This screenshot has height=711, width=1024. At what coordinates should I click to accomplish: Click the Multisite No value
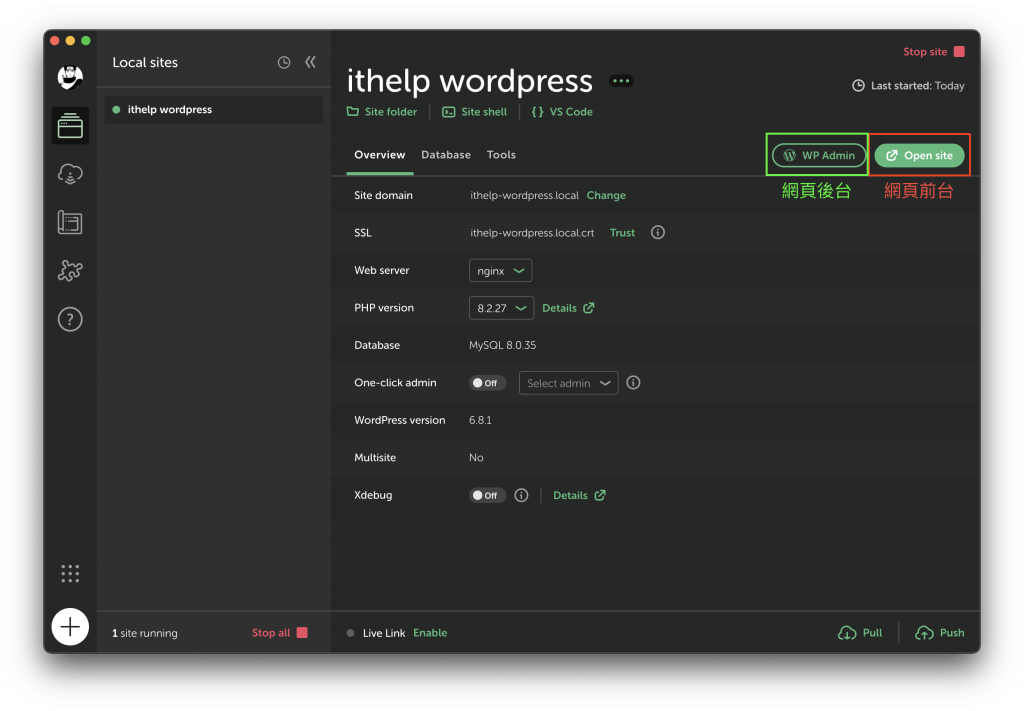coord(476,458)
